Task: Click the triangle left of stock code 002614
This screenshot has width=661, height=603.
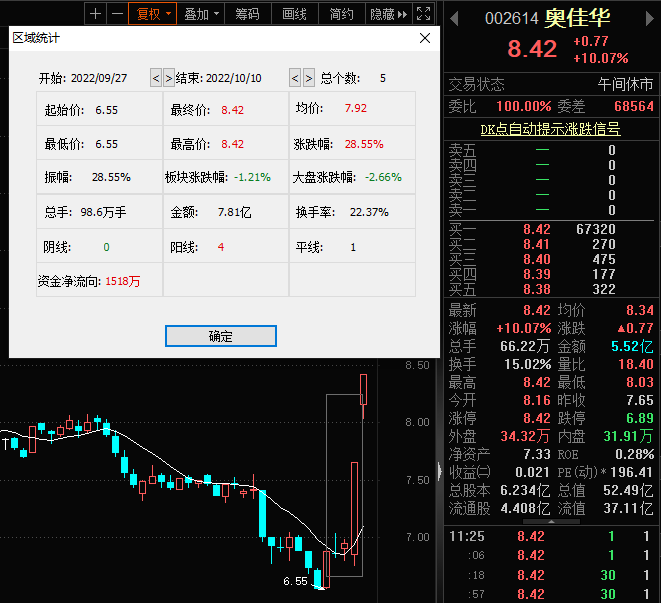Action: [454, 18]
